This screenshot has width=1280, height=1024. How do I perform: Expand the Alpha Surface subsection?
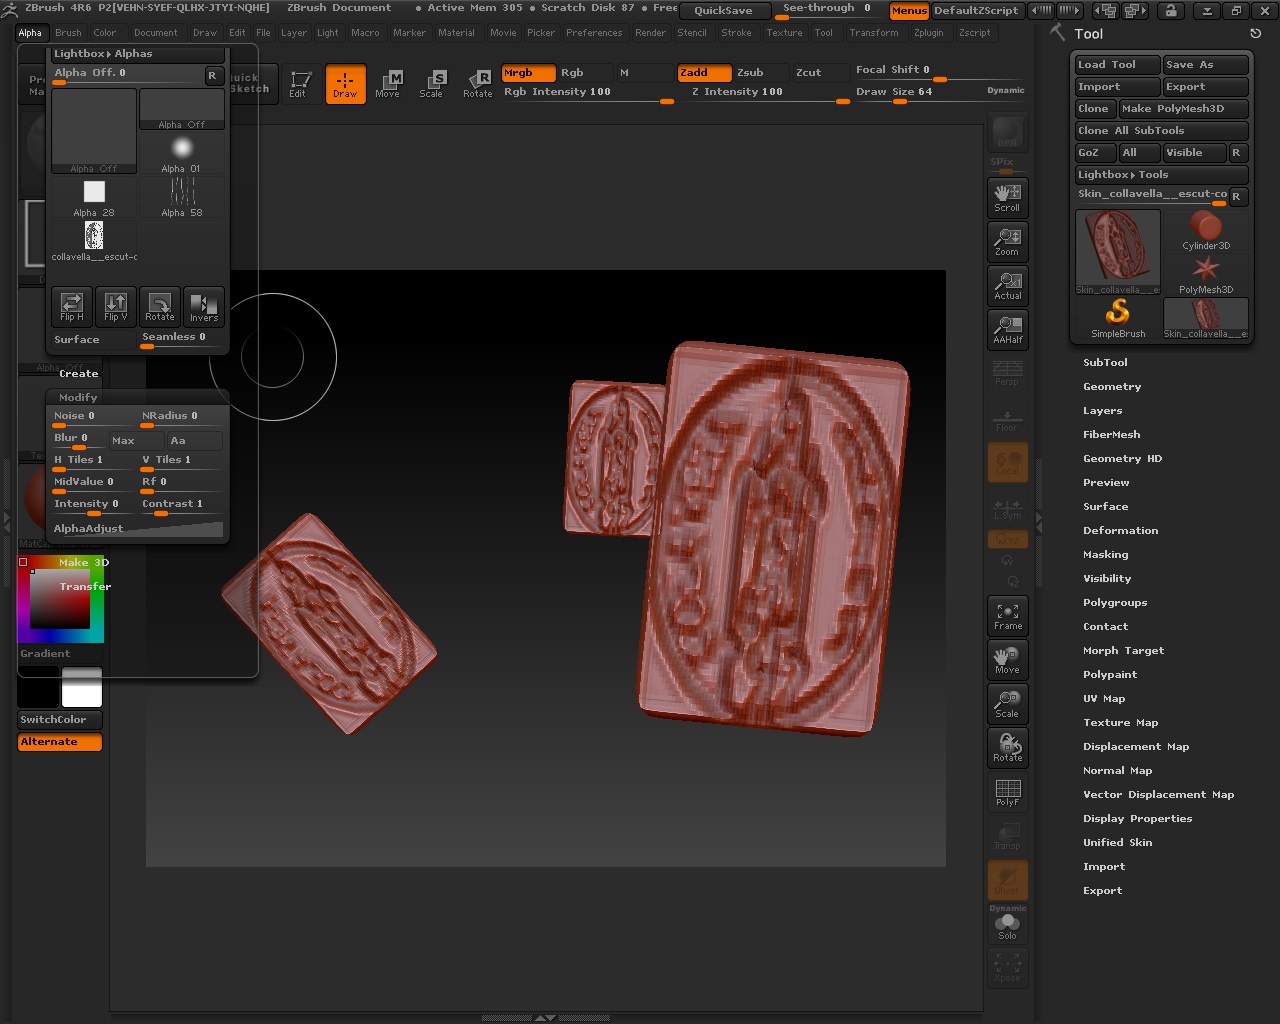tap(77, 340)
